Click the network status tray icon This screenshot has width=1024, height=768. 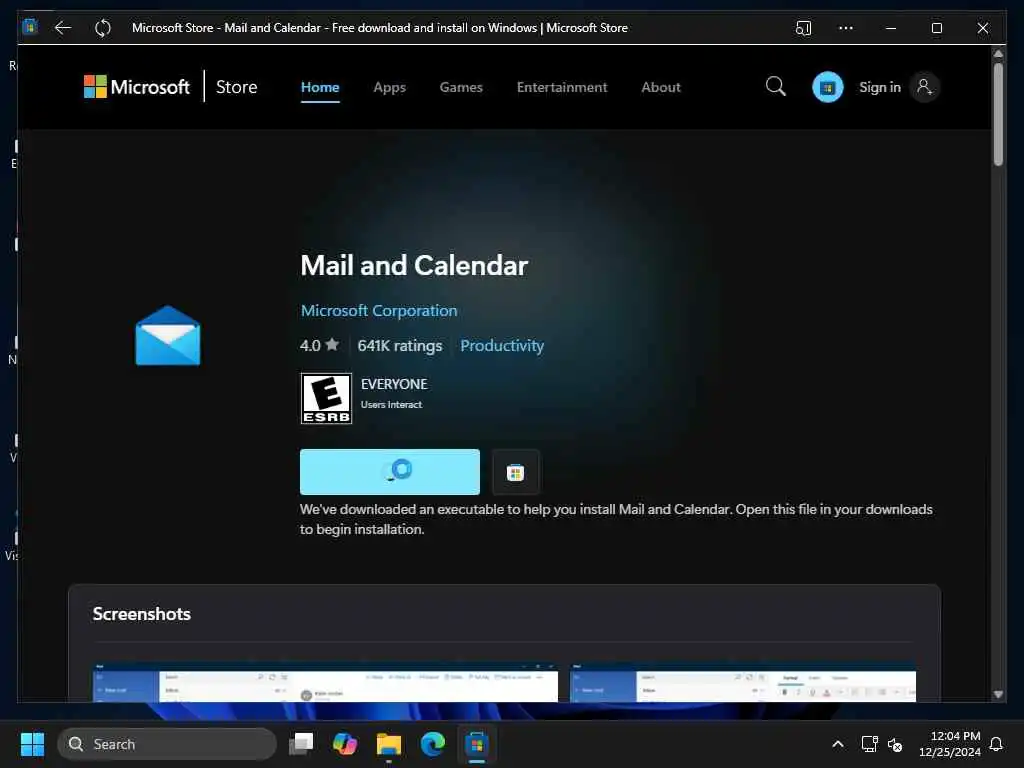pyautogui.click(x=869, y=744)
